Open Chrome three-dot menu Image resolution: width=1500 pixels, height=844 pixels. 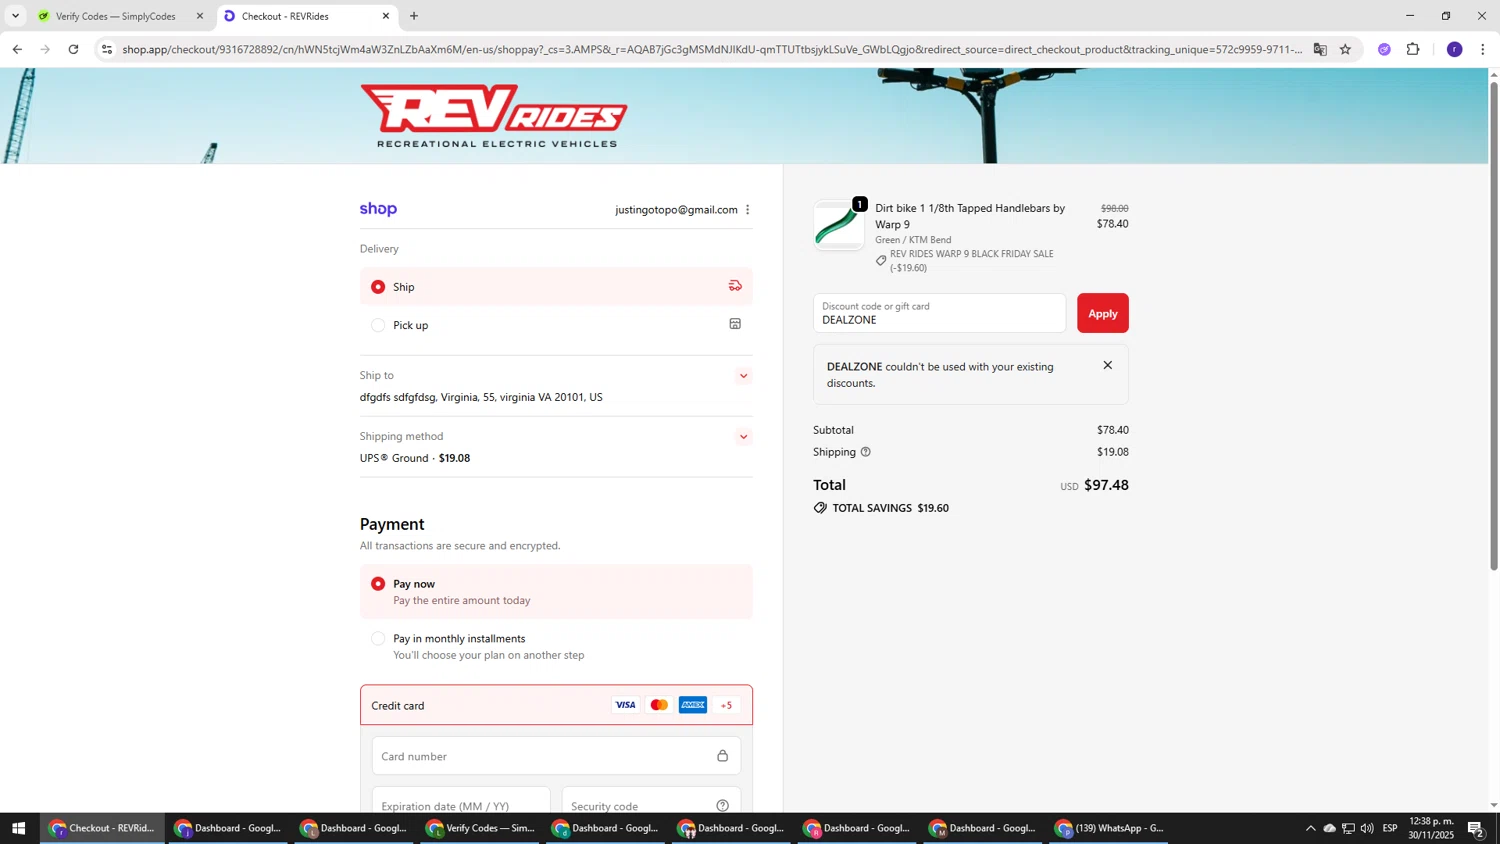1482,49
